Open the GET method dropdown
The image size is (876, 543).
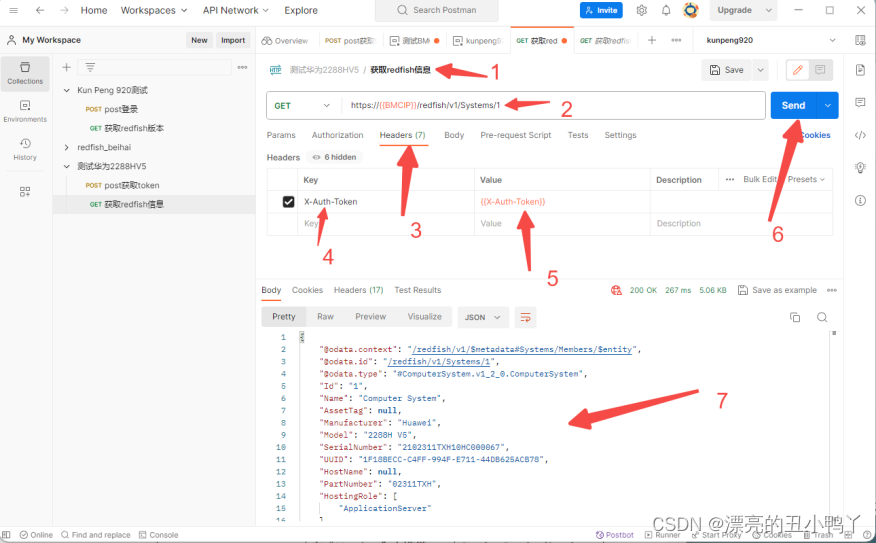point(303,105)
